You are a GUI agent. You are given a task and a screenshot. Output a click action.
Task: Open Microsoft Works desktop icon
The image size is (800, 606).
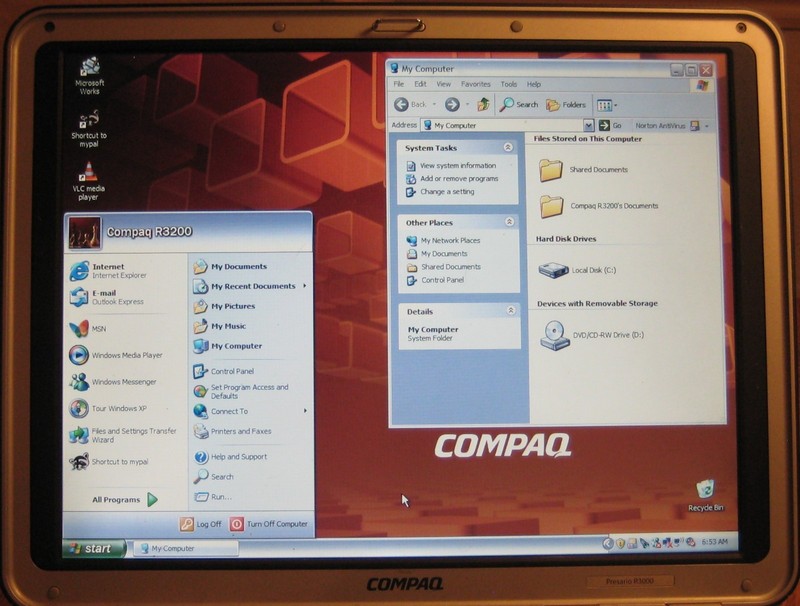point(90,77)
